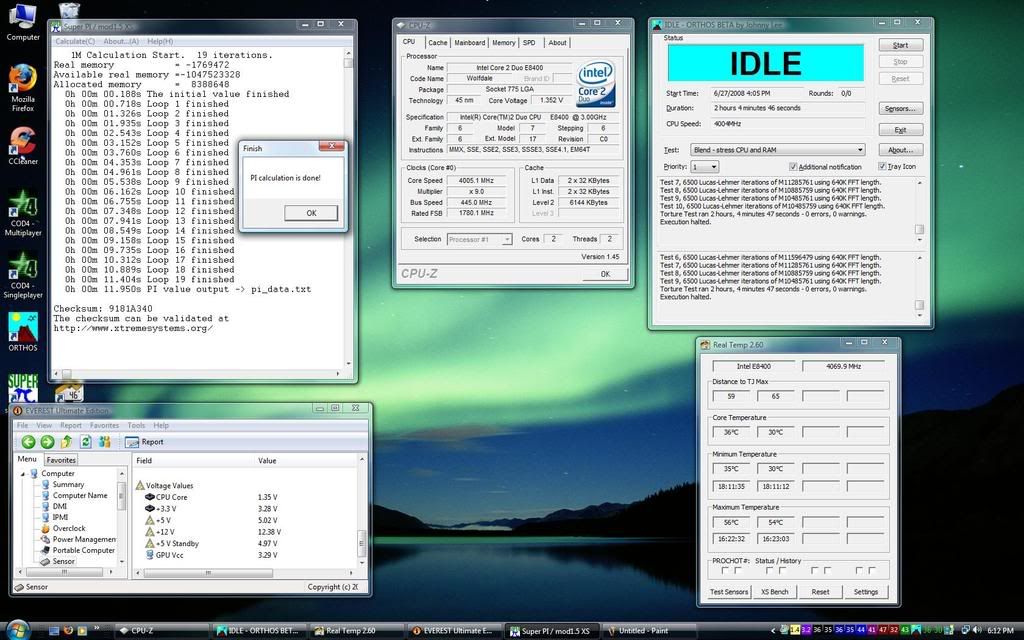The height and width of the screenshot is (640, 1024).
Task: Click the Refresh icon in the EVEREST toolbar
Action: [86, 442]
